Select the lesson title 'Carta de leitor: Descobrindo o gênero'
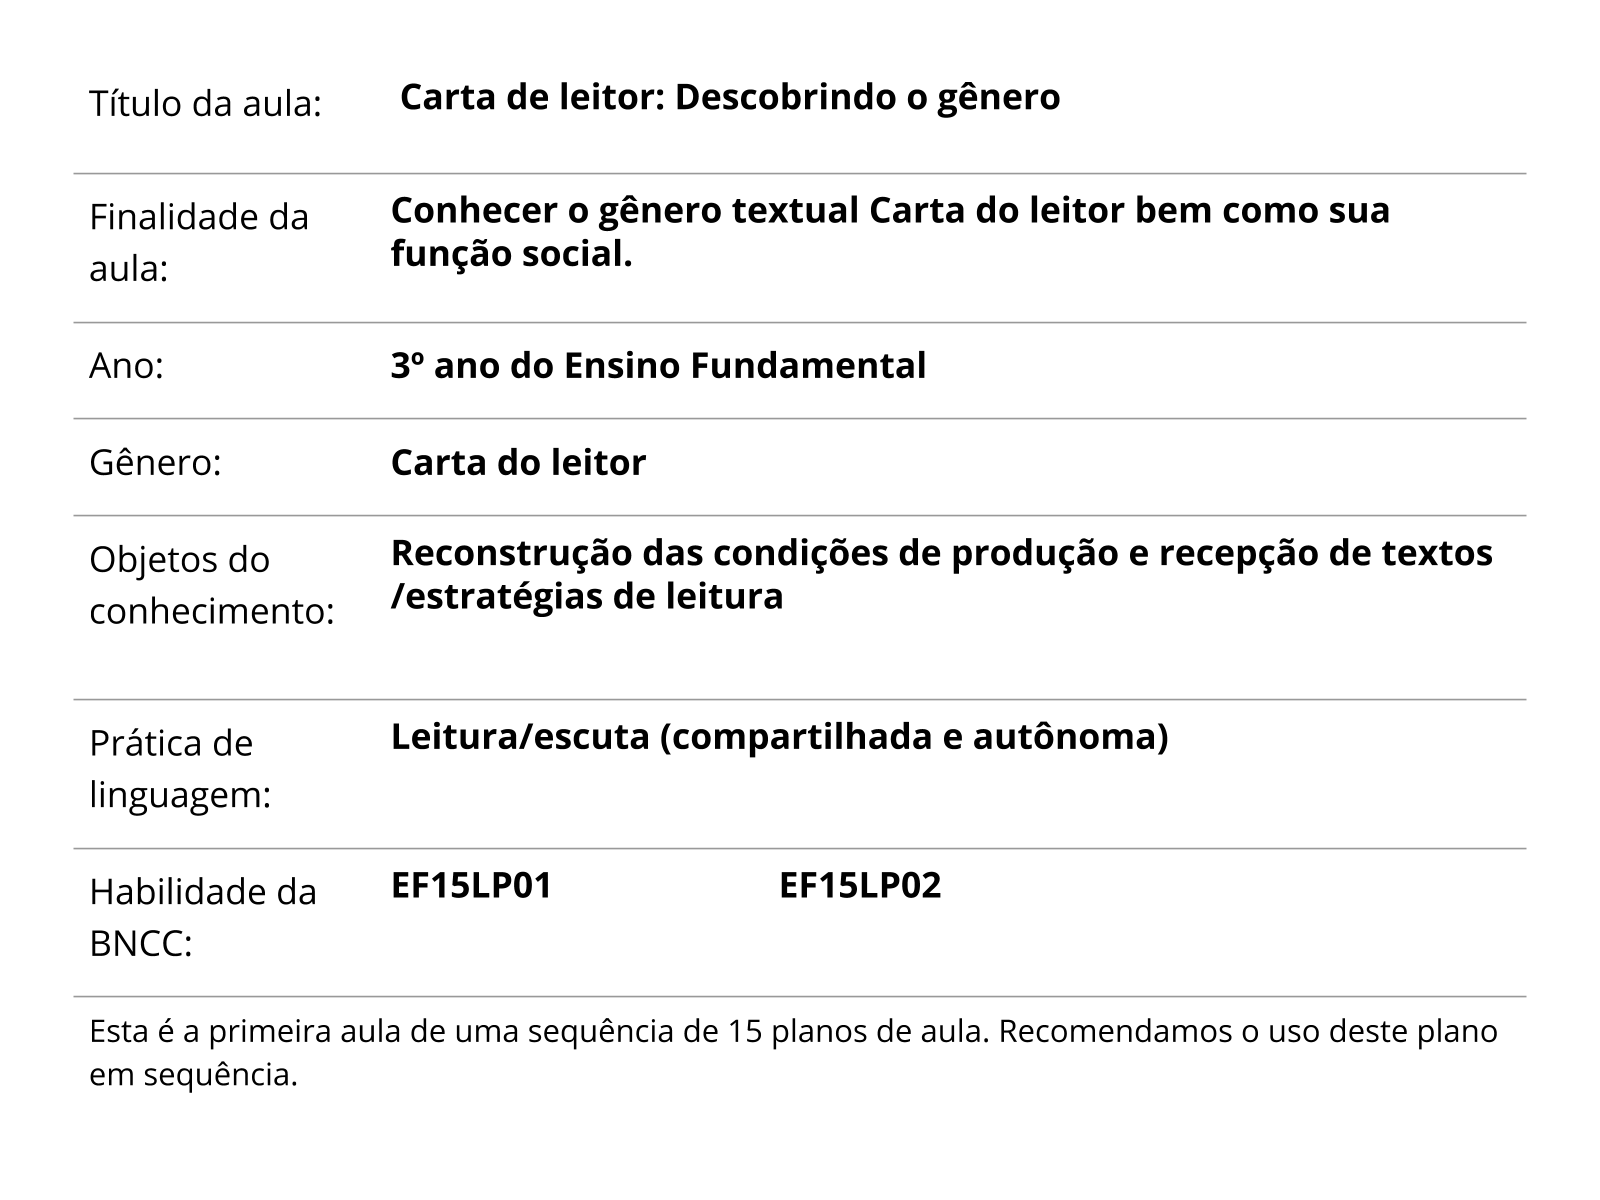1600x1200 pixels. 730,98
